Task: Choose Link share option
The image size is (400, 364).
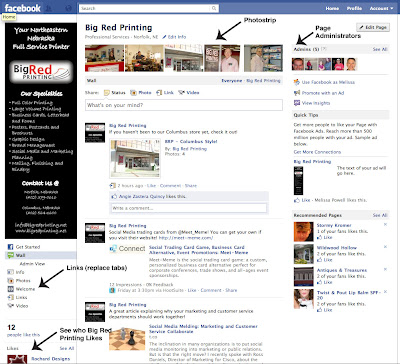Action: point(165,93)
